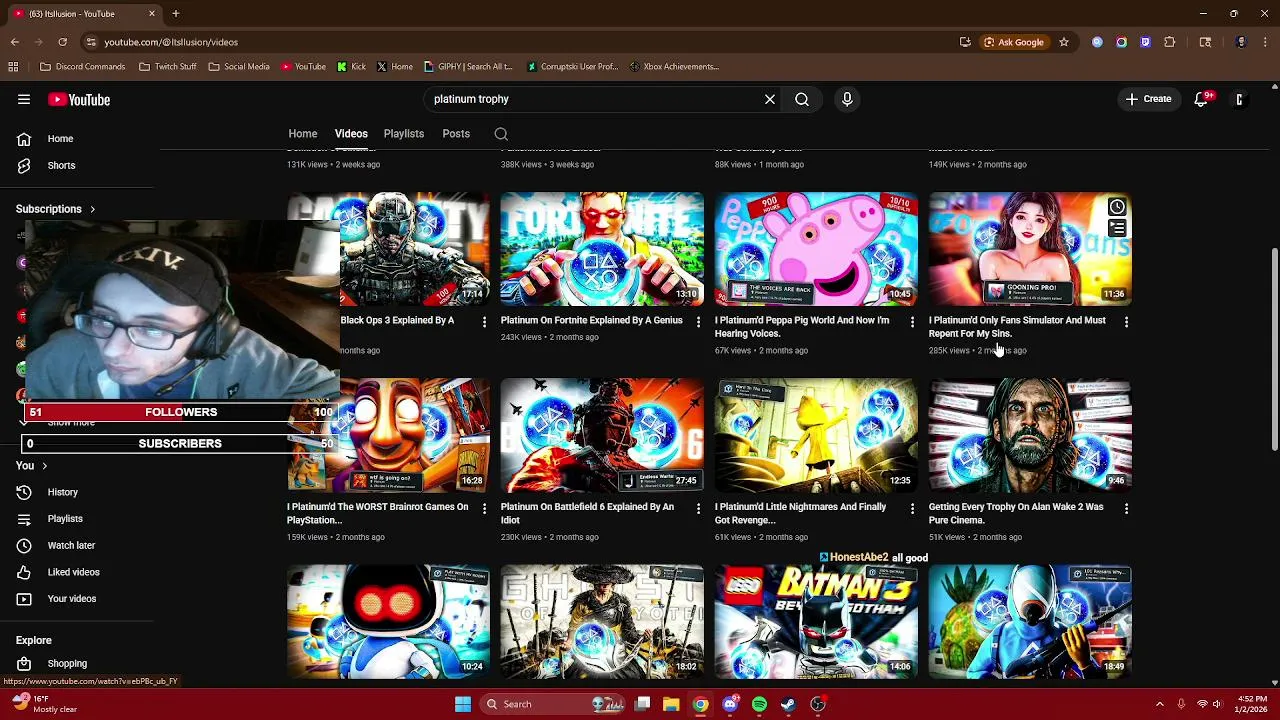Open Discord Commands bookmark folder
Viewport: 1280px width, 720px height.
pyautogui.click(x=82, y=67)
